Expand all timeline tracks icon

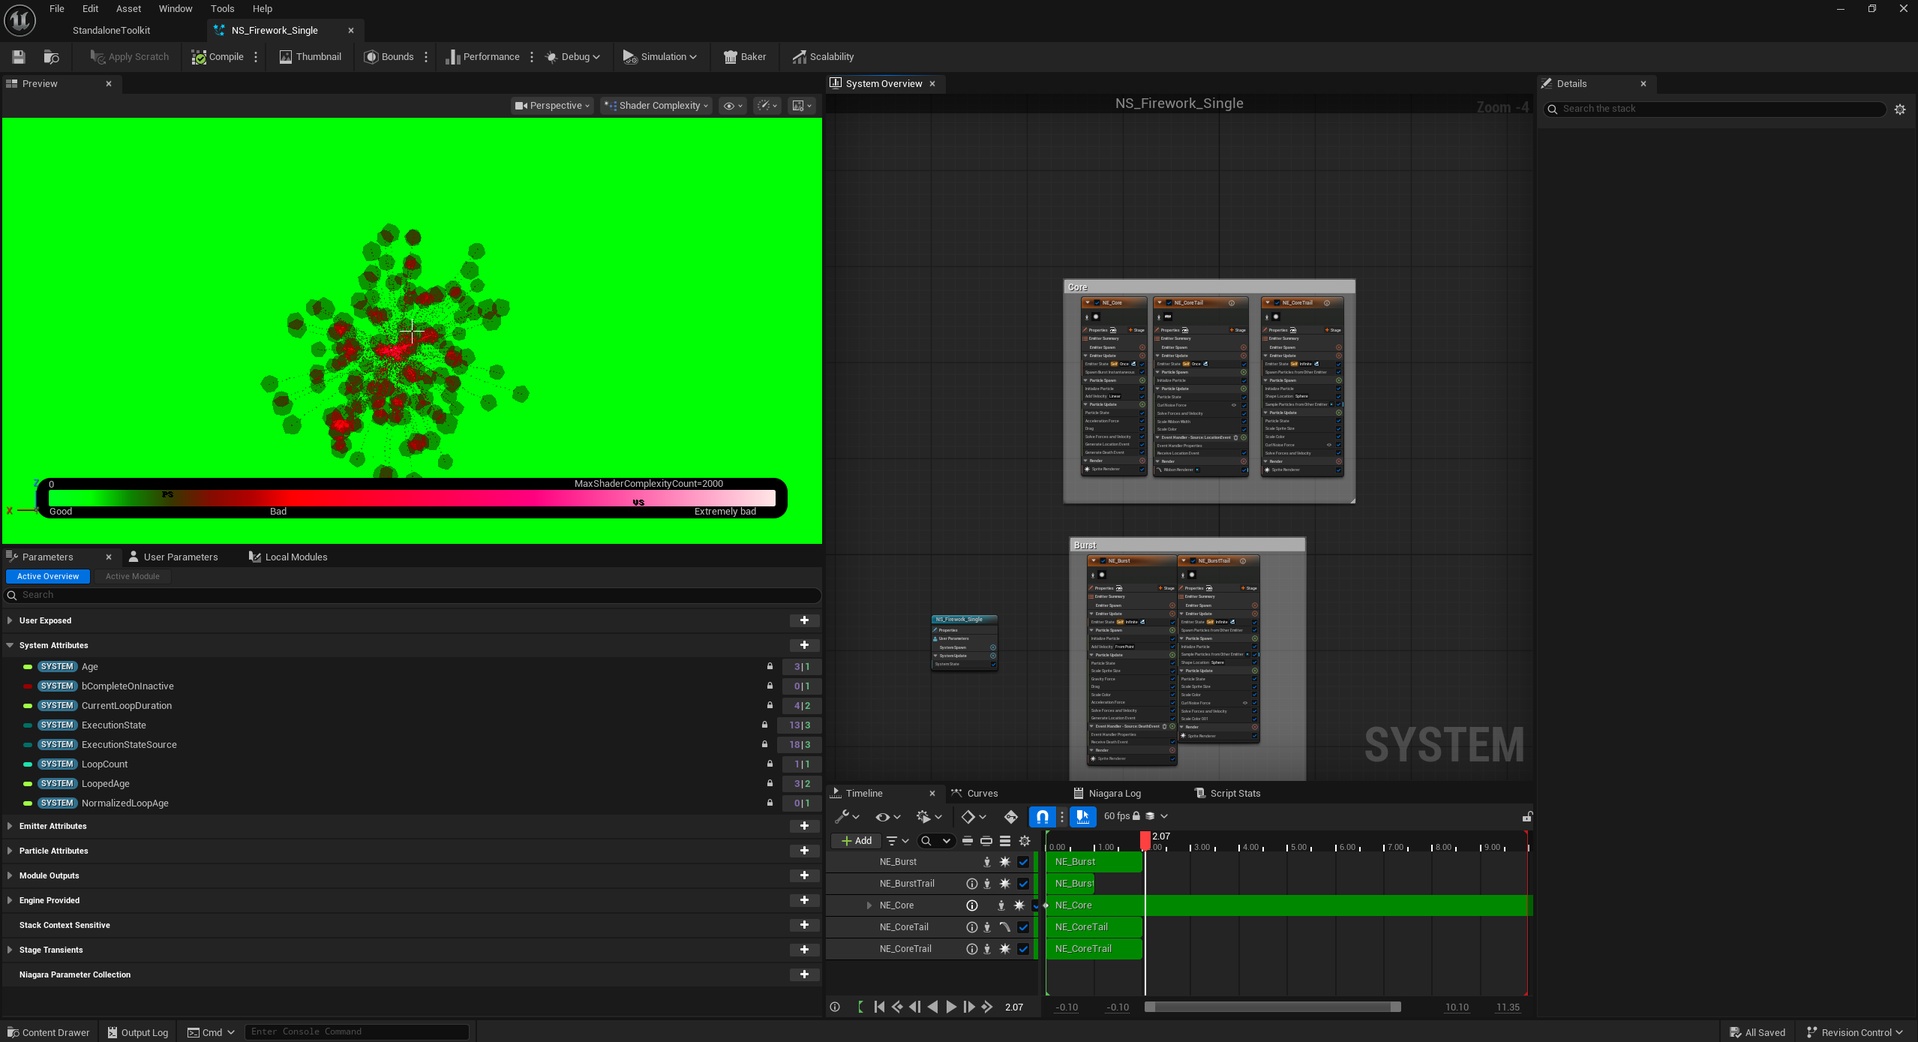(x=1005, y=841)
